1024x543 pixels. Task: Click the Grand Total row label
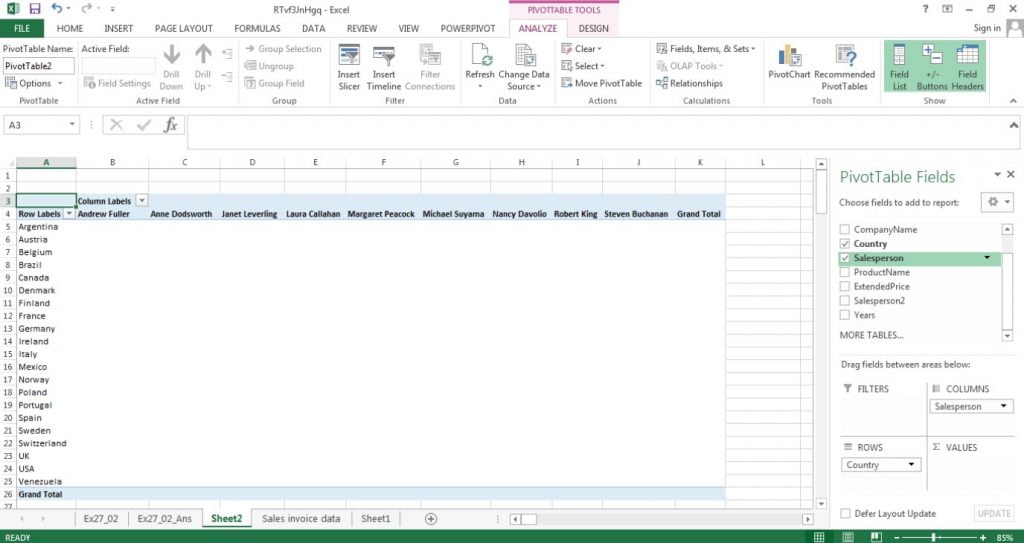coord(46,495)
